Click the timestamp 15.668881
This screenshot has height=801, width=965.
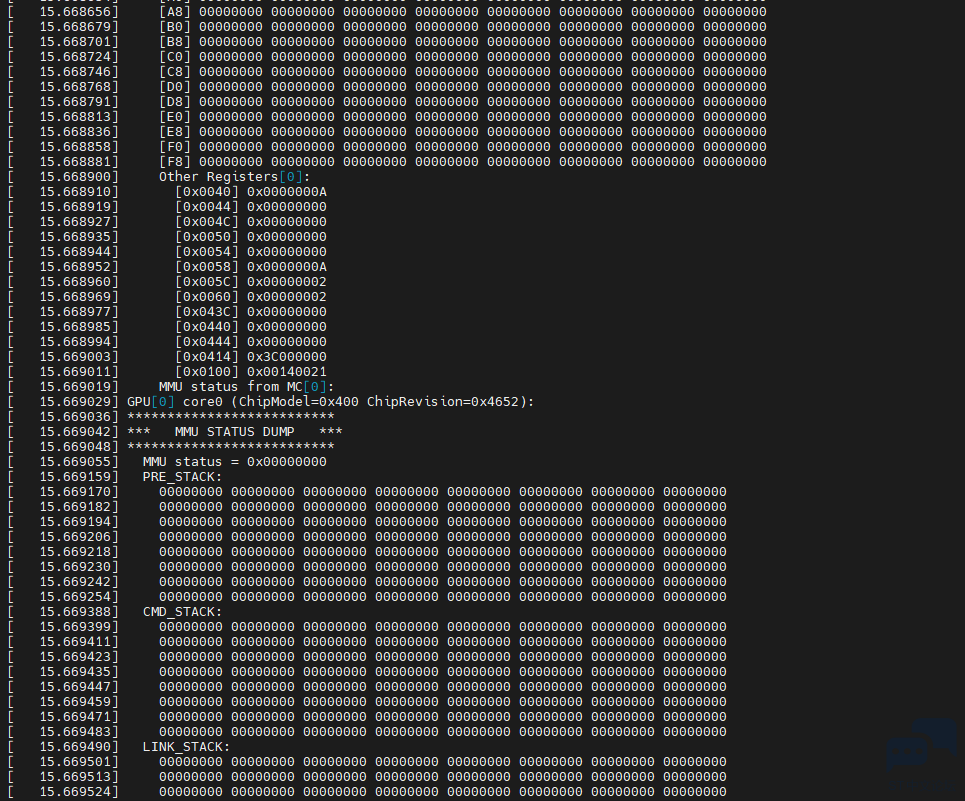click(x=75, y=162)
